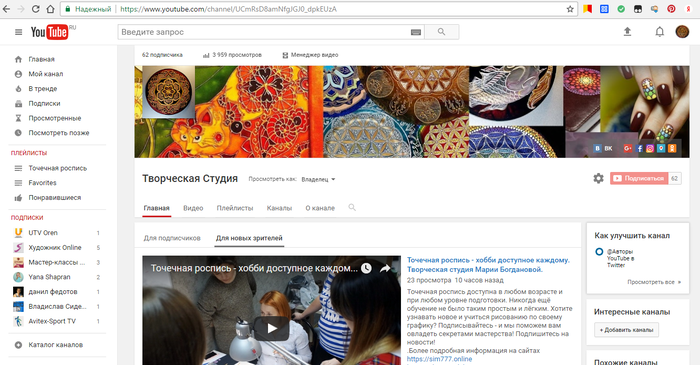This screenshot has width=700, height=365.
Task: Click the share arrow on video
Action: [x=385, y=268]
